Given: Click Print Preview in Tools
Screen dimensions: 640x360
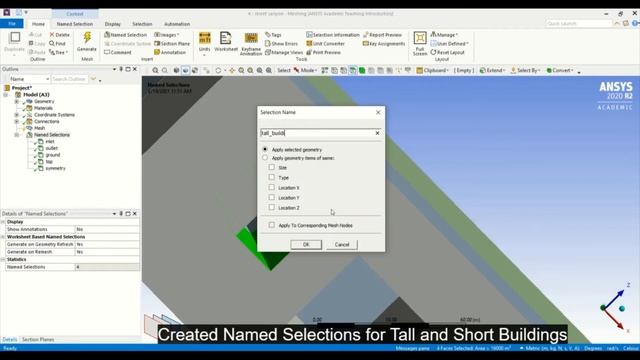Looking at the screenshot, I should (x=323, y=52).
